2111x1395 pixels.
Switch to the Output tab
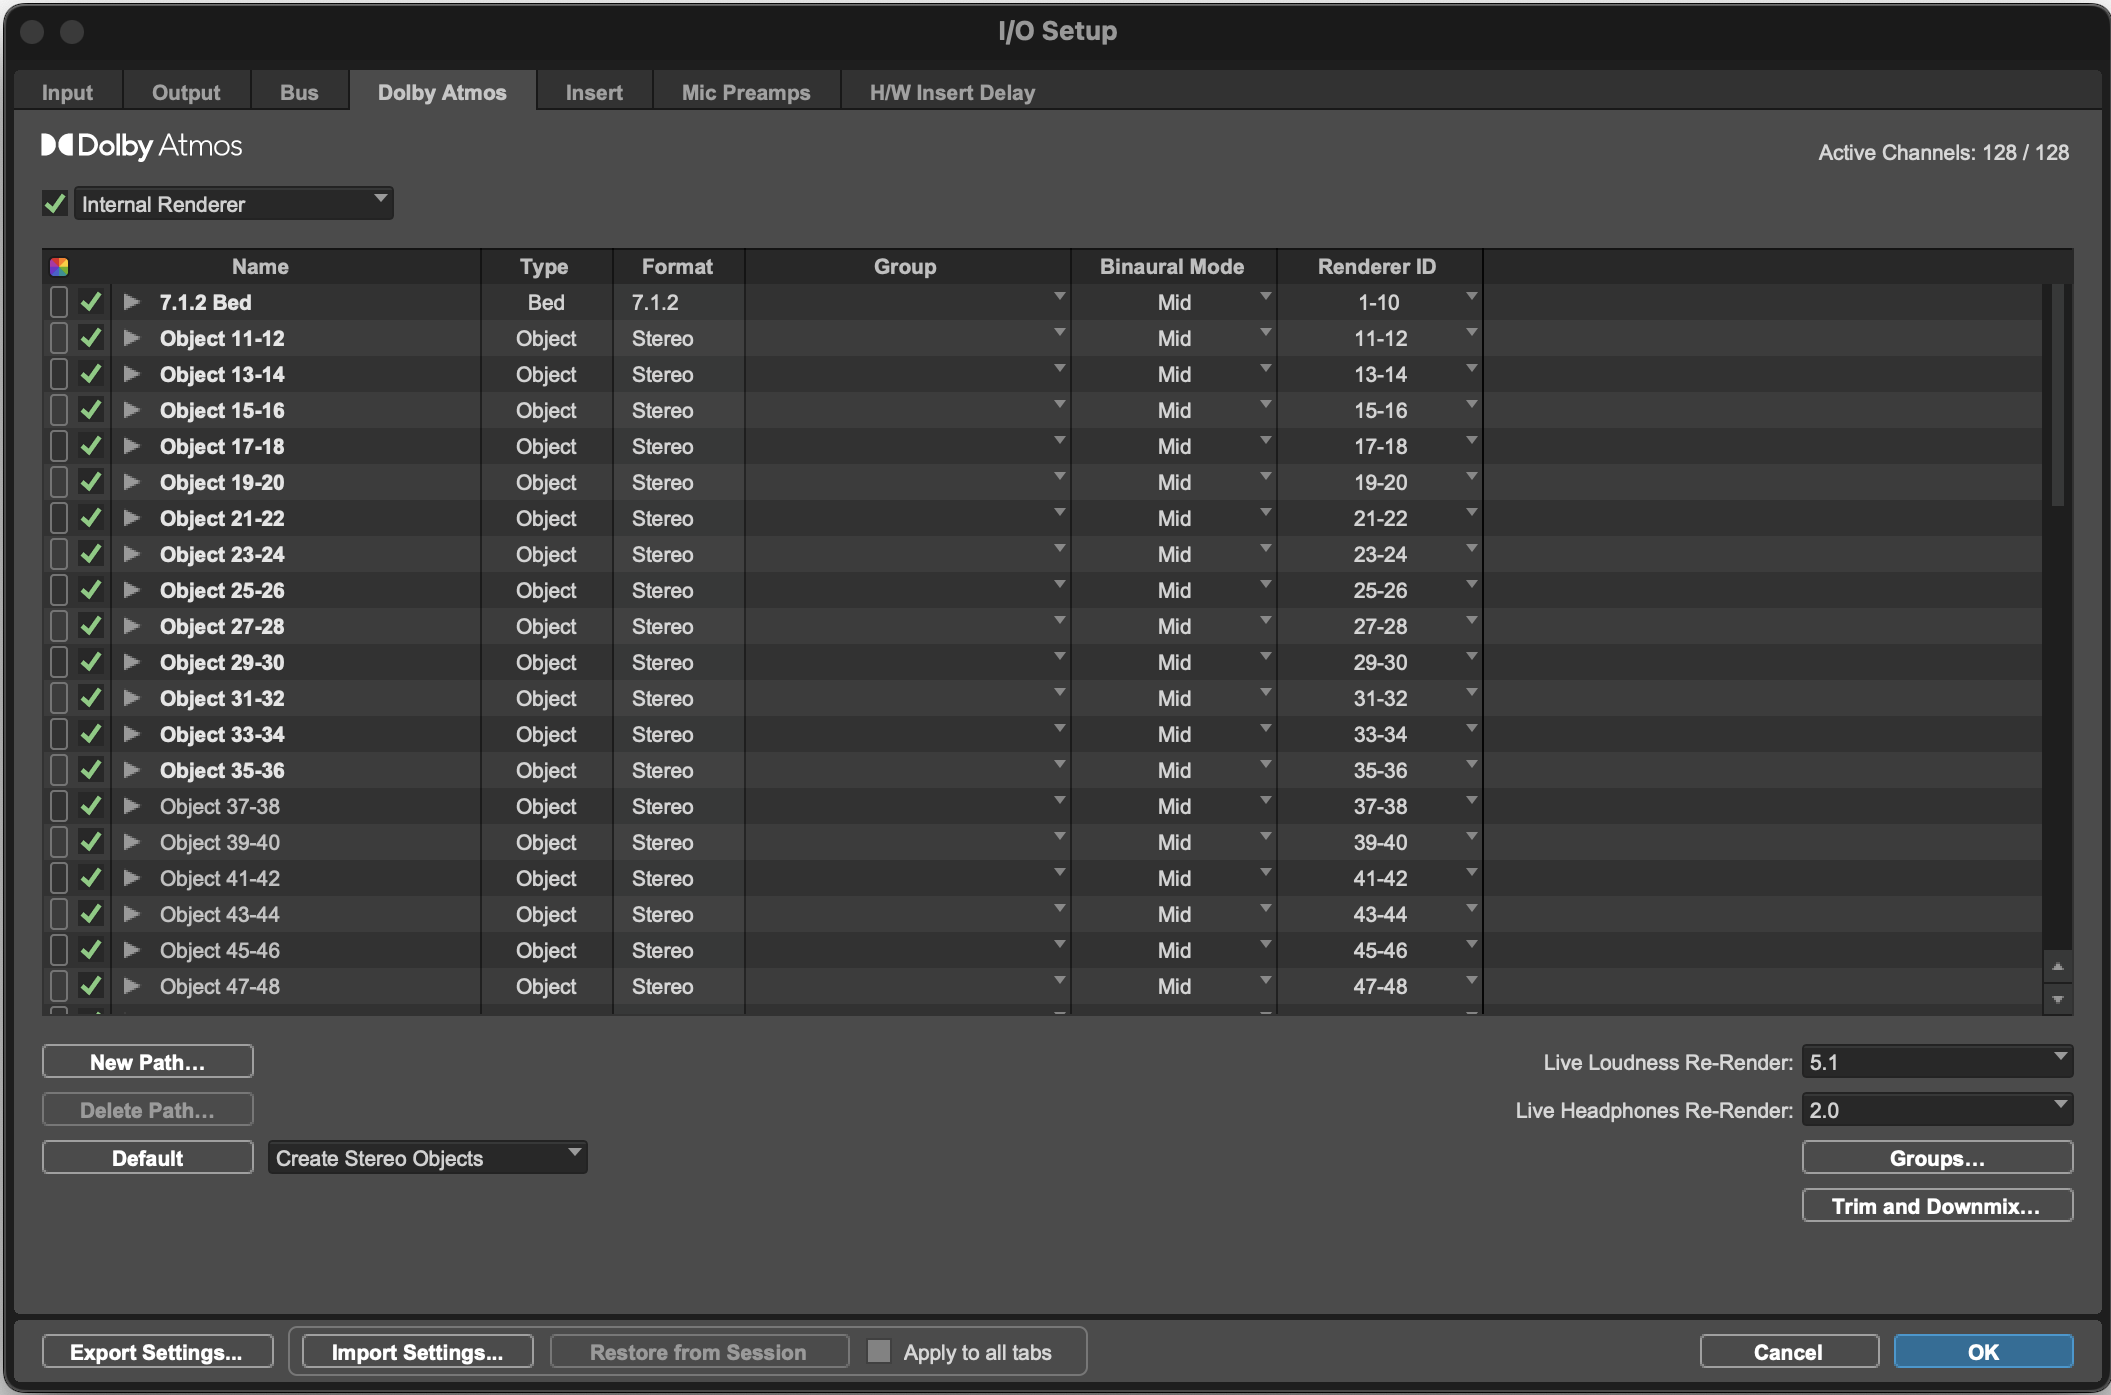pos(186,92)
